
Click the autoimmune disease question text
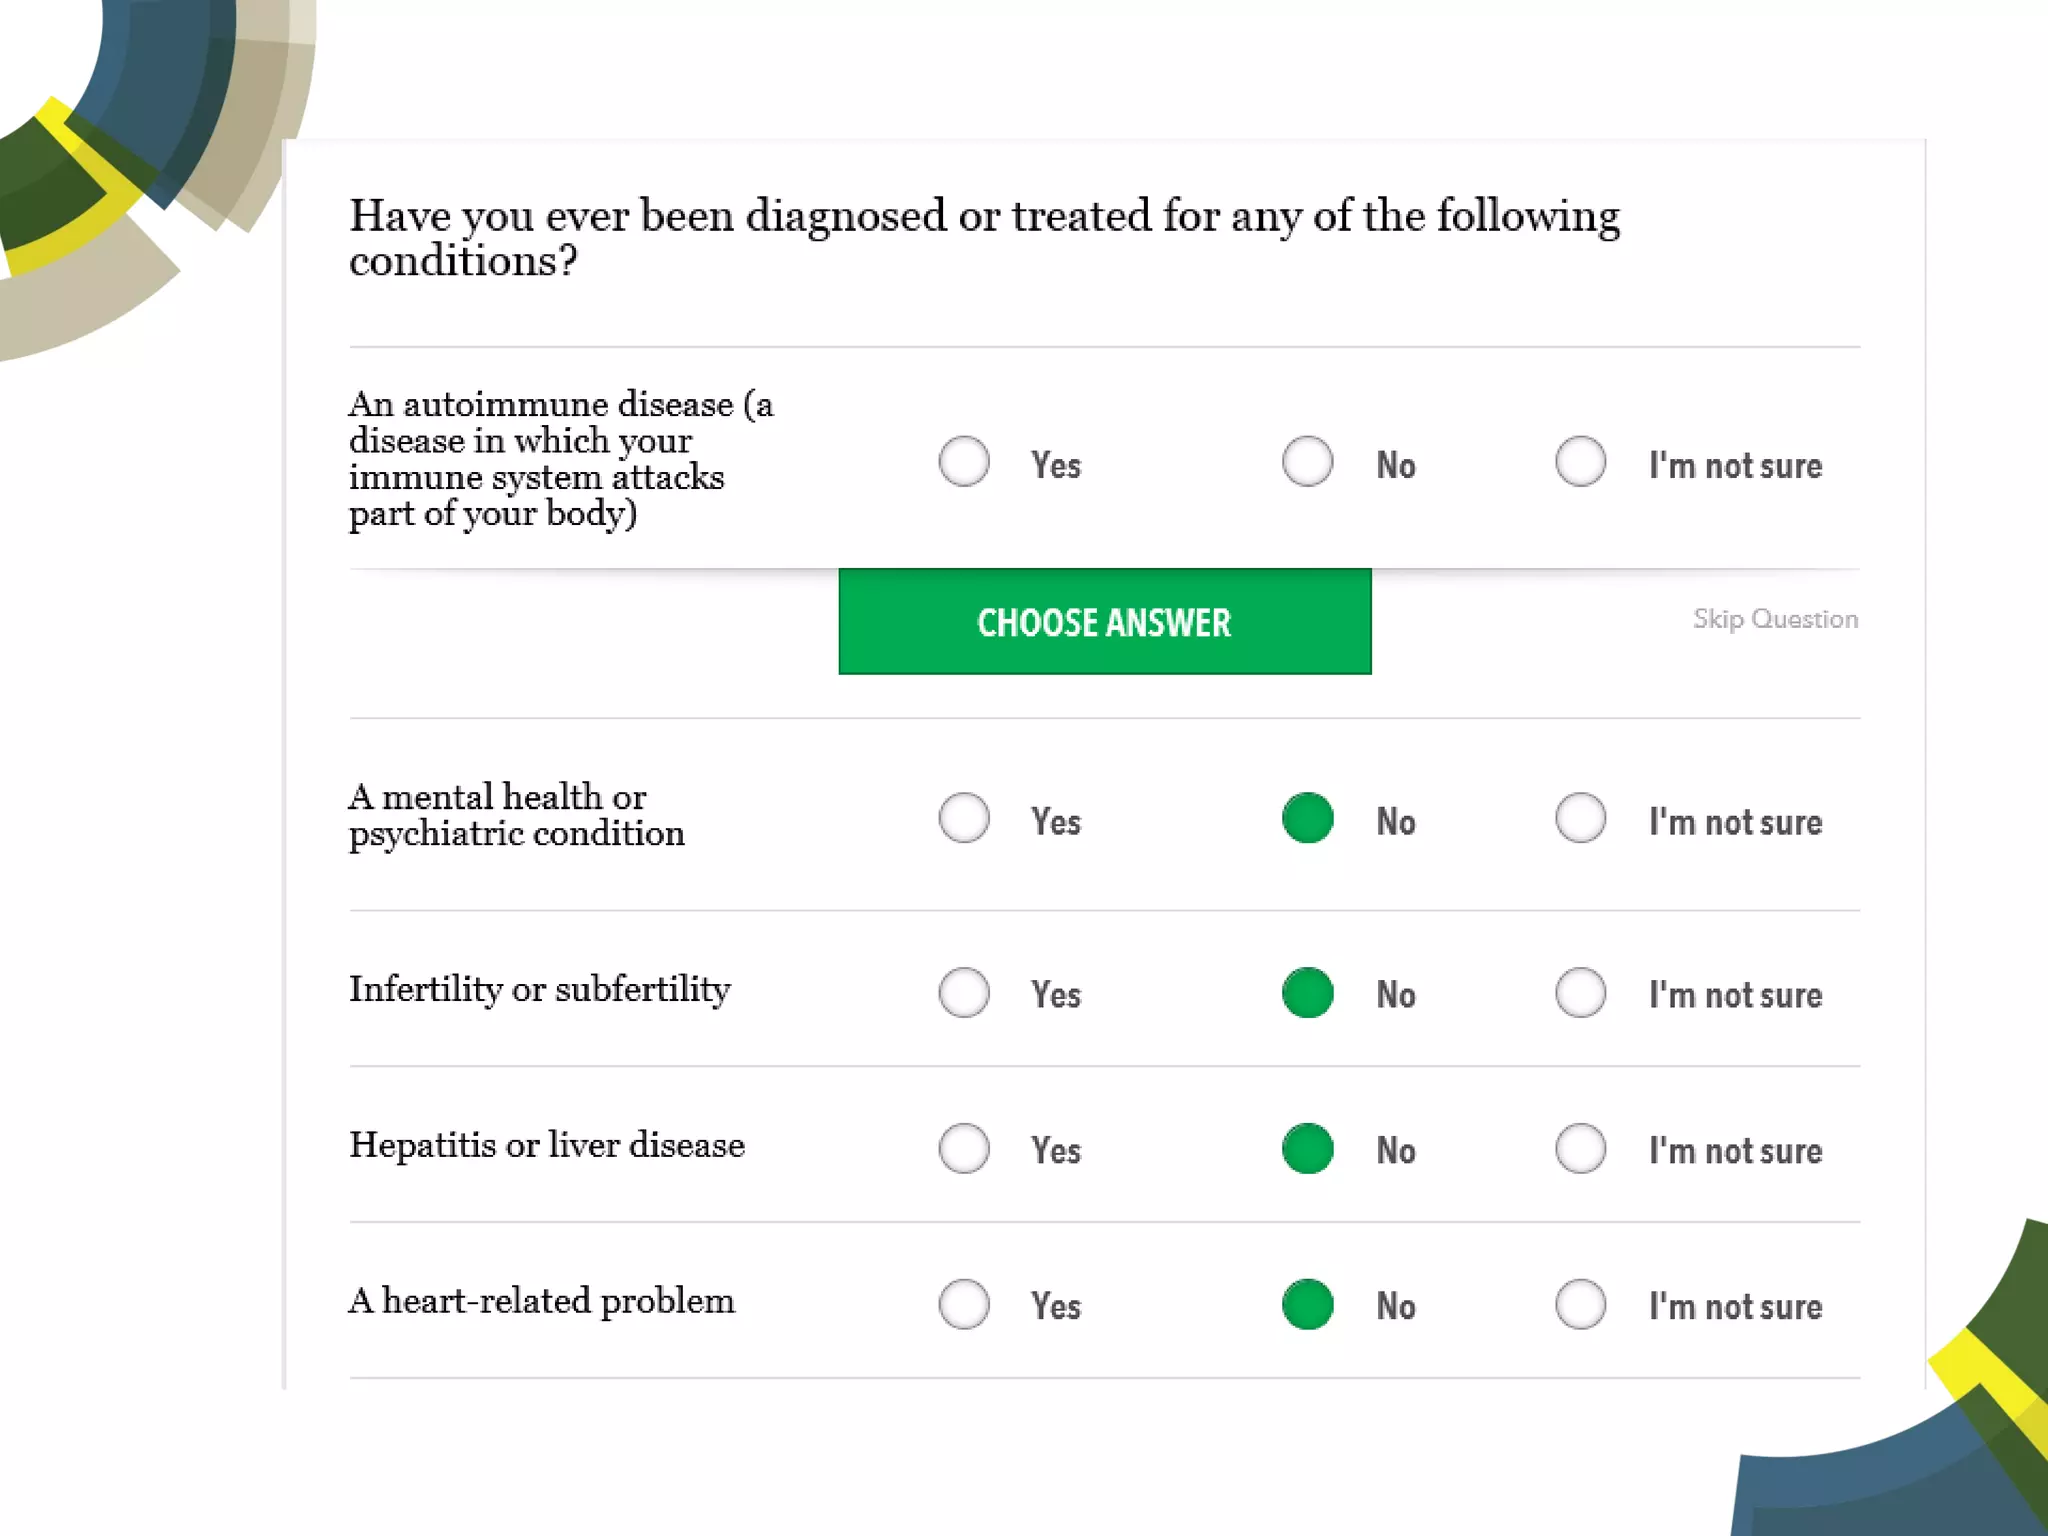tap(560, 459)
